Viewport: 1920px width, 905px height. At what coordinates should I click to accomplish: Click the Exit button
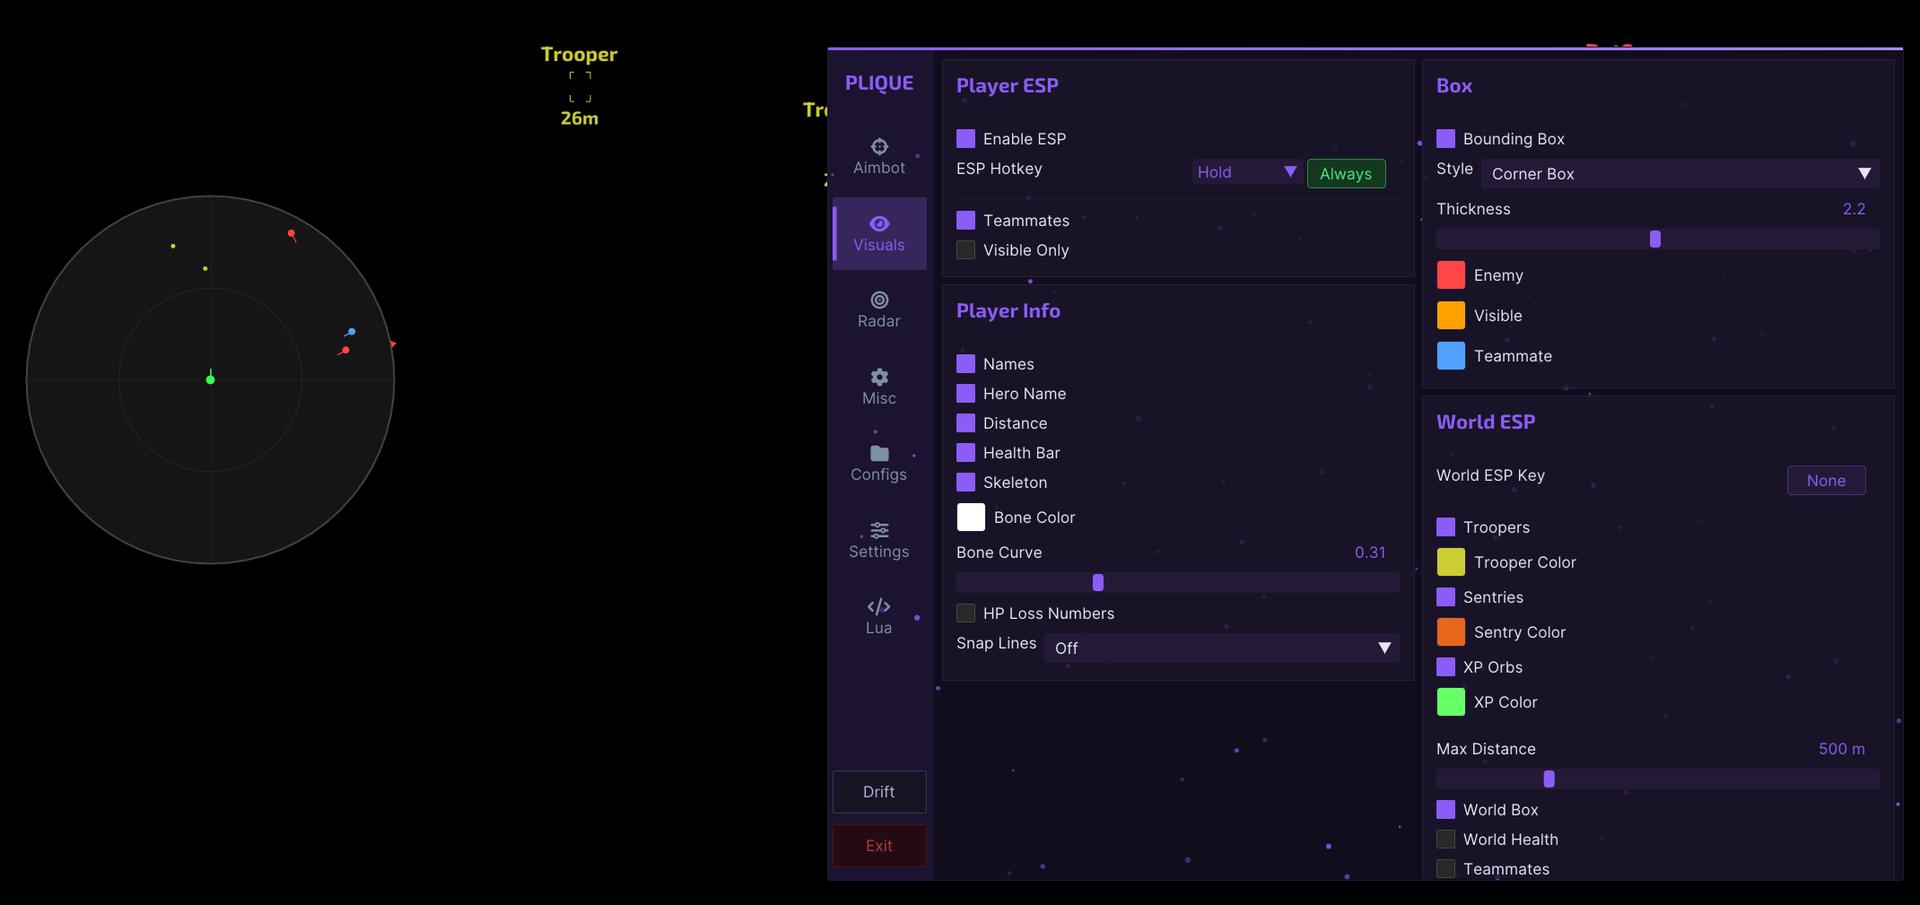pos(879,846)
